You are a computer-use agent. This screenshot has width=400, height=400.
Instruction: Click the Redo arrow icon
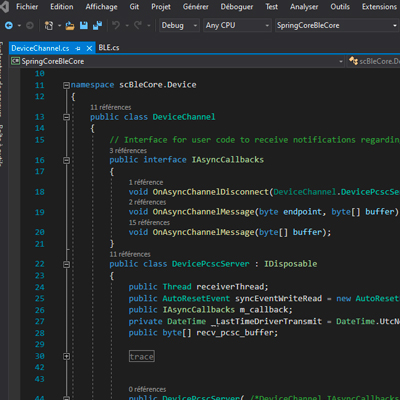click(138, 25)
